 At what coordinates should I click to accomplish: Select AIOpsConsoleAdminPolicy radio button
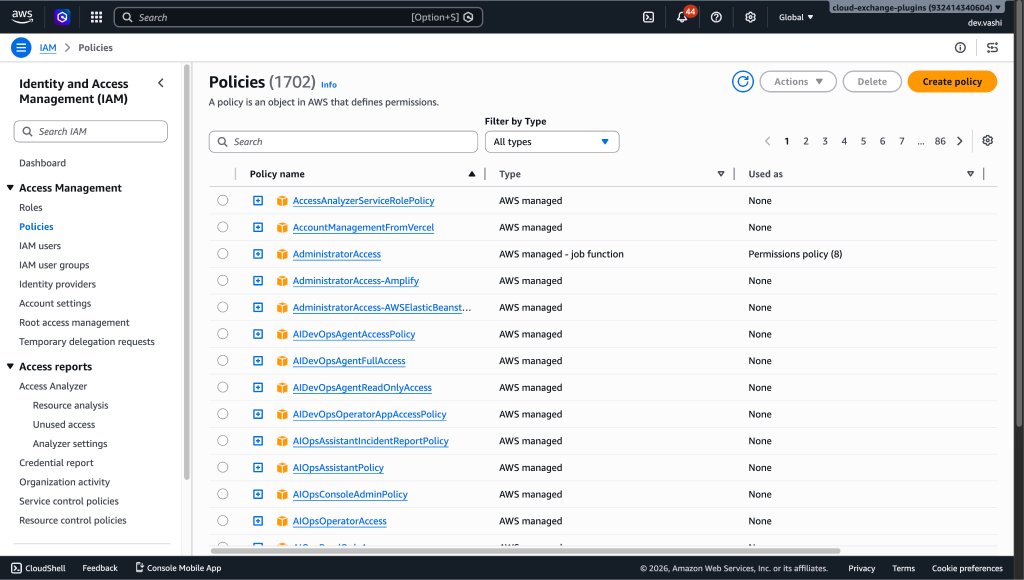point(223,494)
